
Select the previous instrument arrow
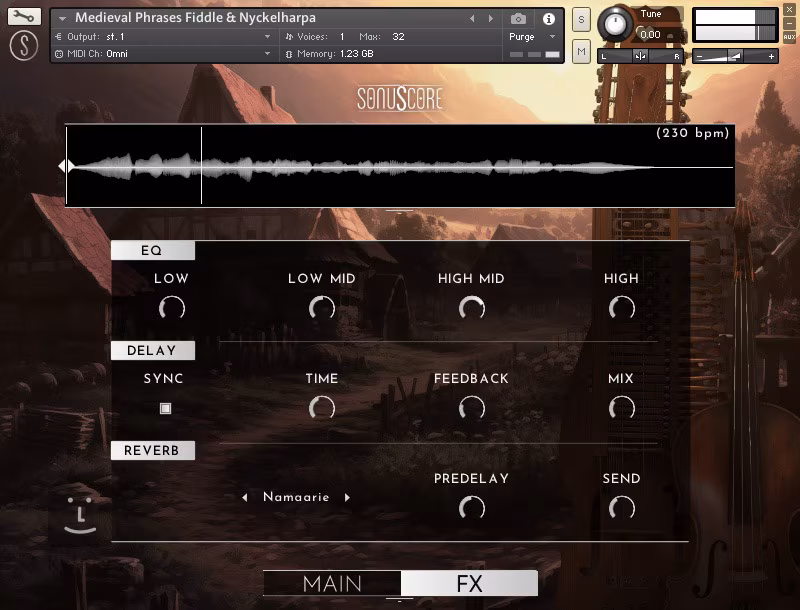click(473, 18)
